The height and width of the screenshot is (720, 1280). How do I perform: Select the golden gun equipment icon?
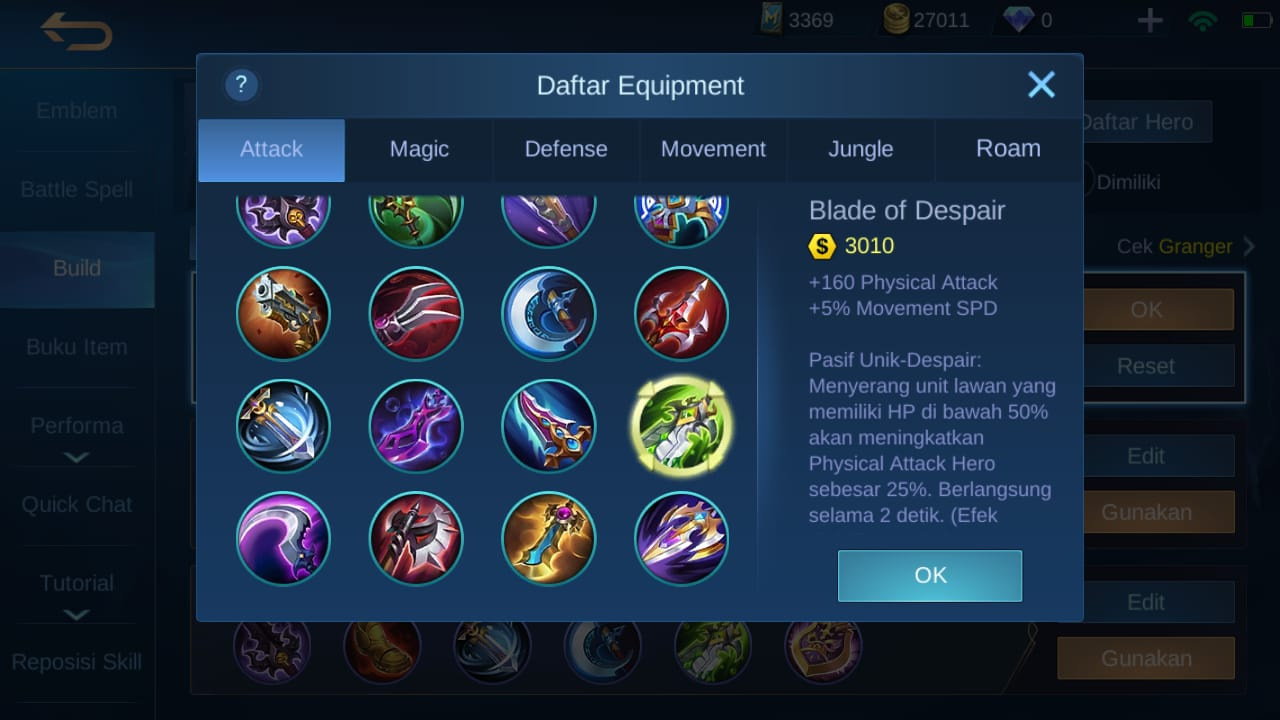tap(284, 313)
